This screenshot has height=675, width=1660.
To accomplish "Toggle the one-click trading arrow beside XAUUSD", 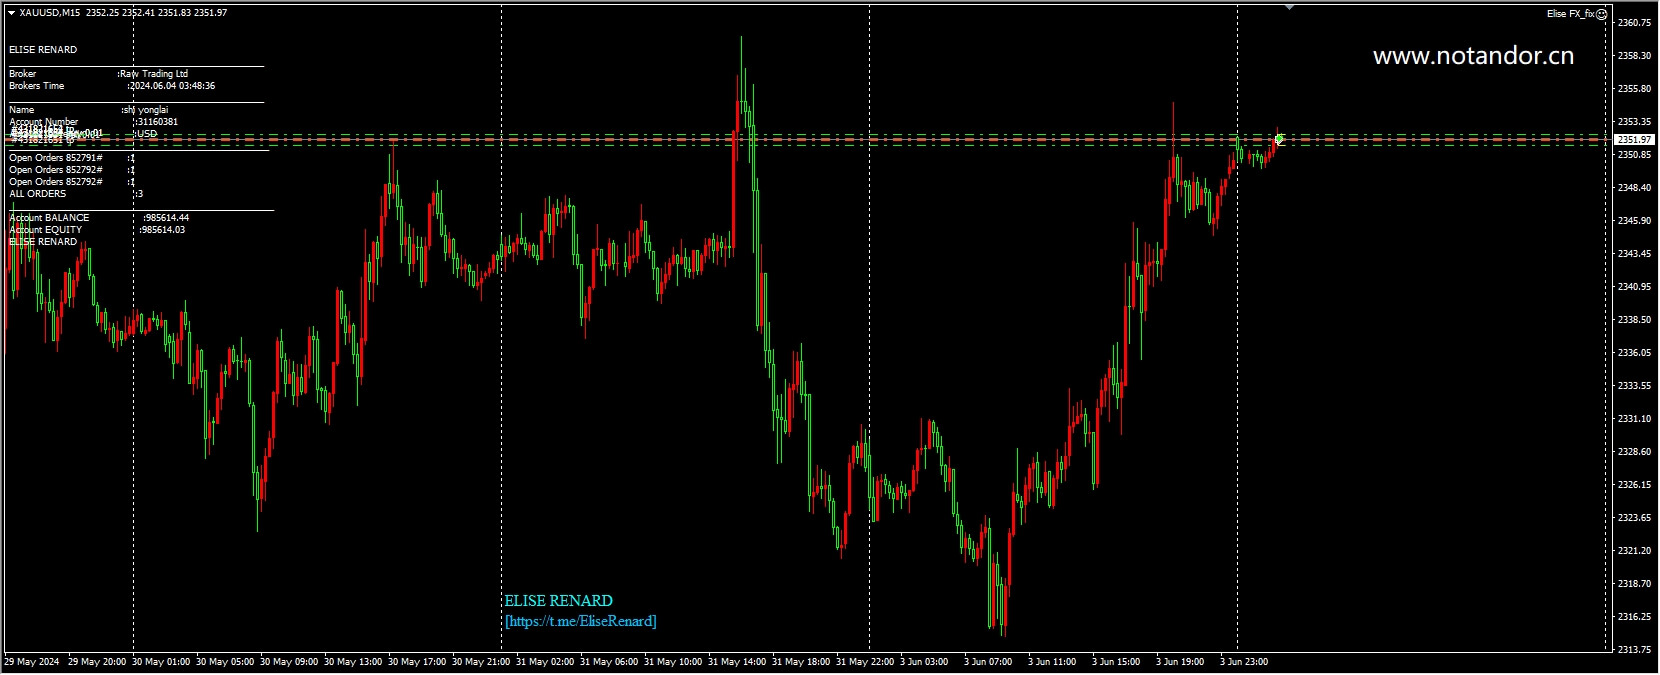I will 11,13.
